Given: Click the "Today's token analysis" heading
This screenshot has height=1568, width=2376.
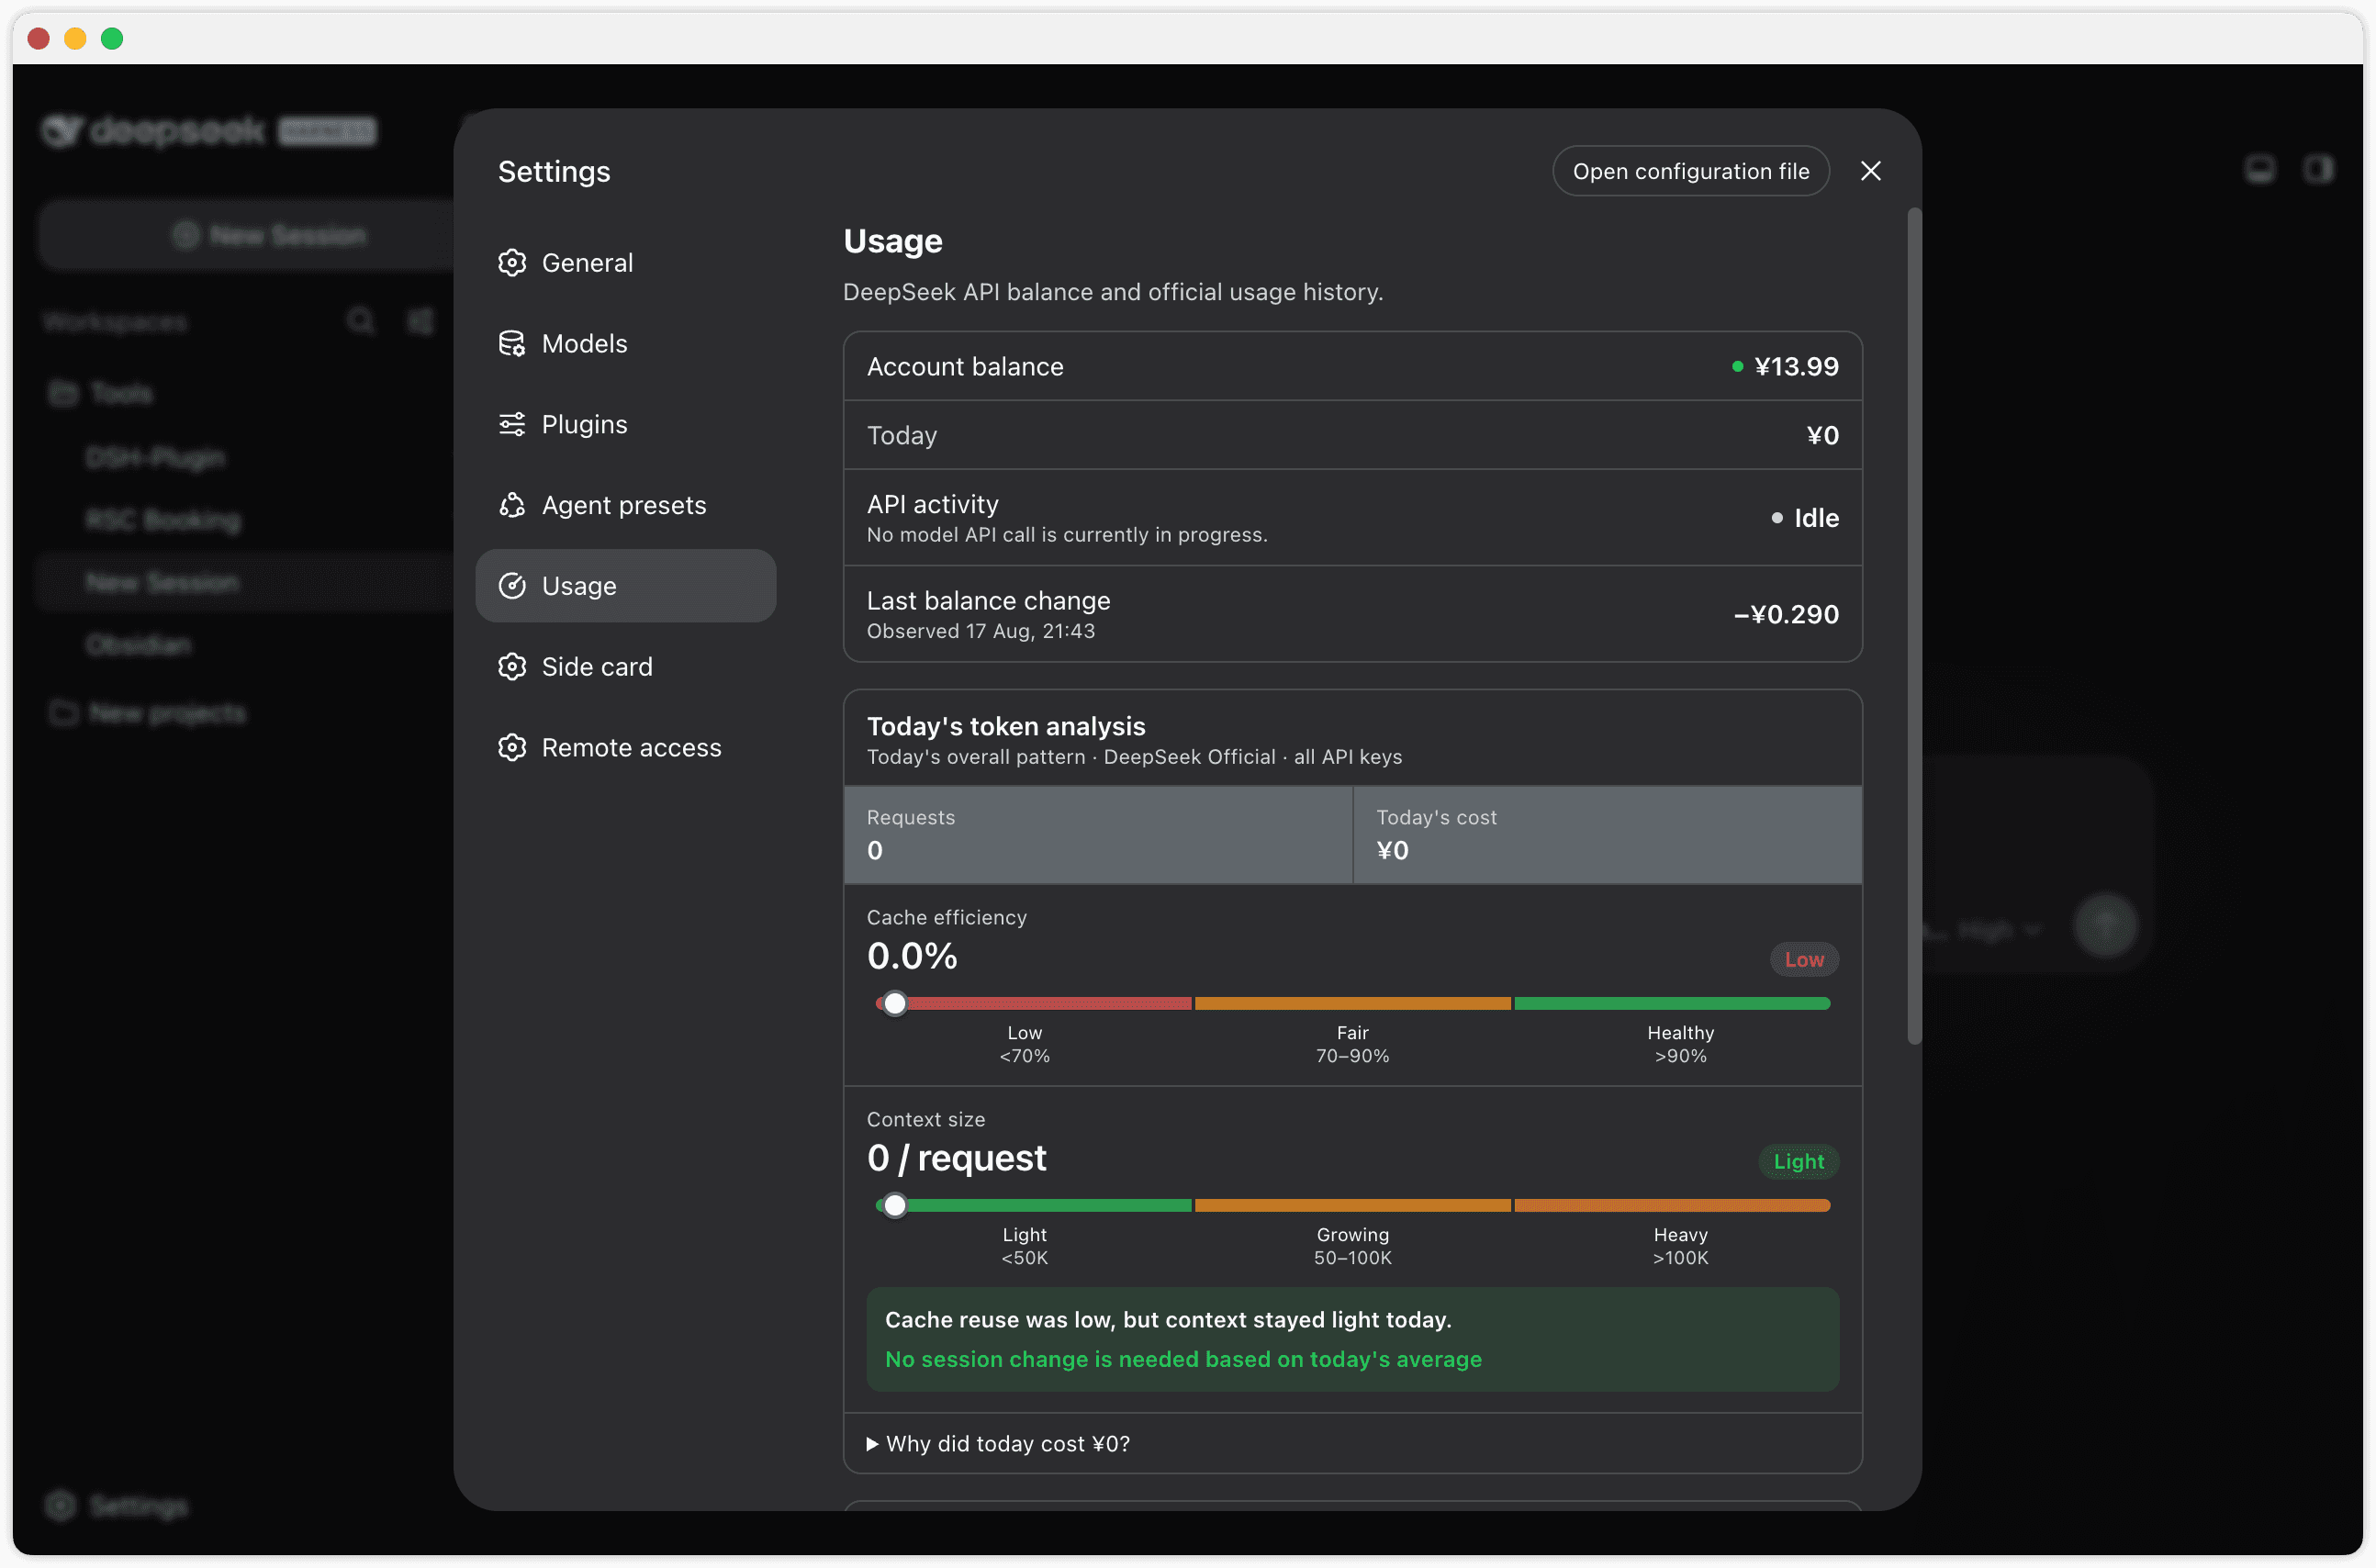Looking at the screenshot, I should tap(1006, 726).
